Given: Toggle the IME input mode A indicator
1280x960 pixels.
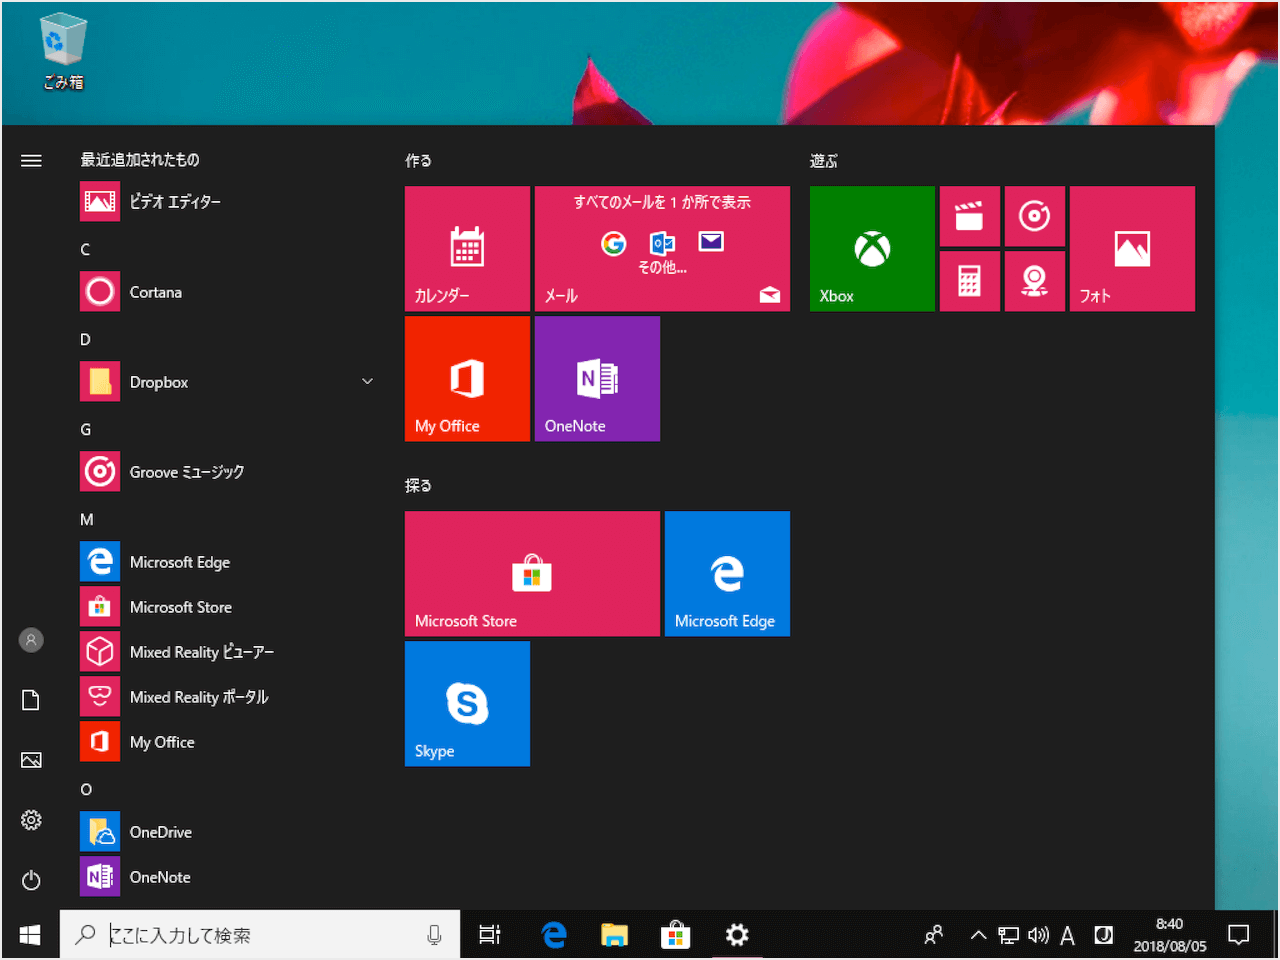Looking at the screenshot, I should coord(1067,935).
